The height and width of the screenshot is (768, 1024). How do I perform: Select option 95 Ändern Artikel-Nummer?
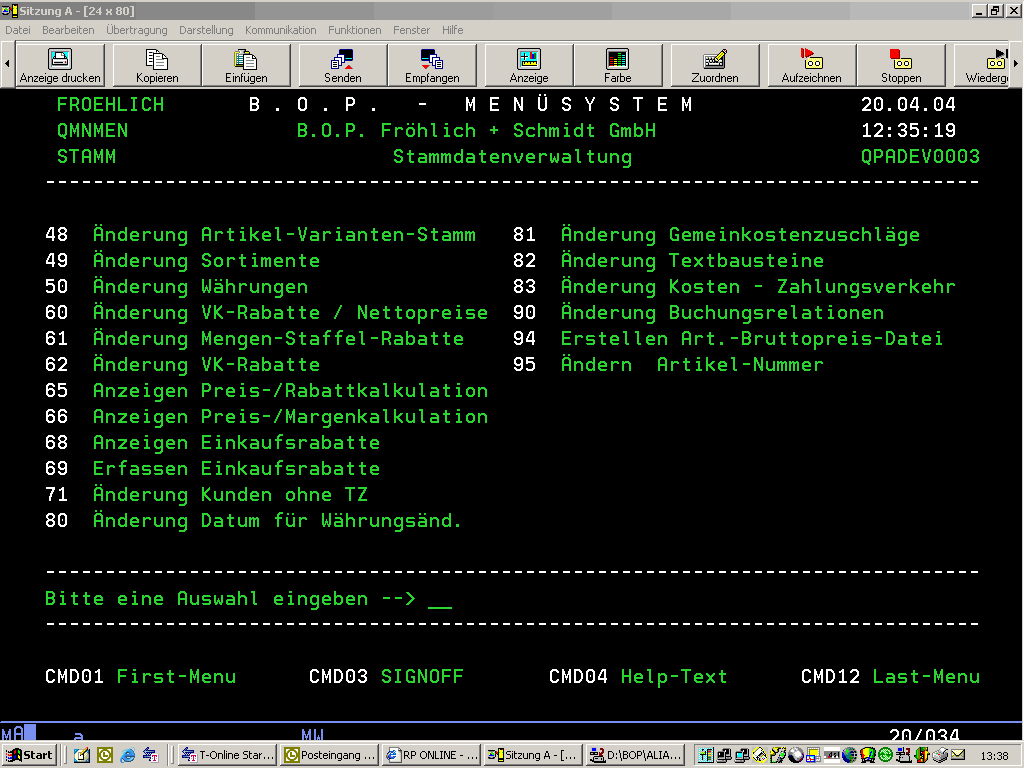click(x=668, y=364)
